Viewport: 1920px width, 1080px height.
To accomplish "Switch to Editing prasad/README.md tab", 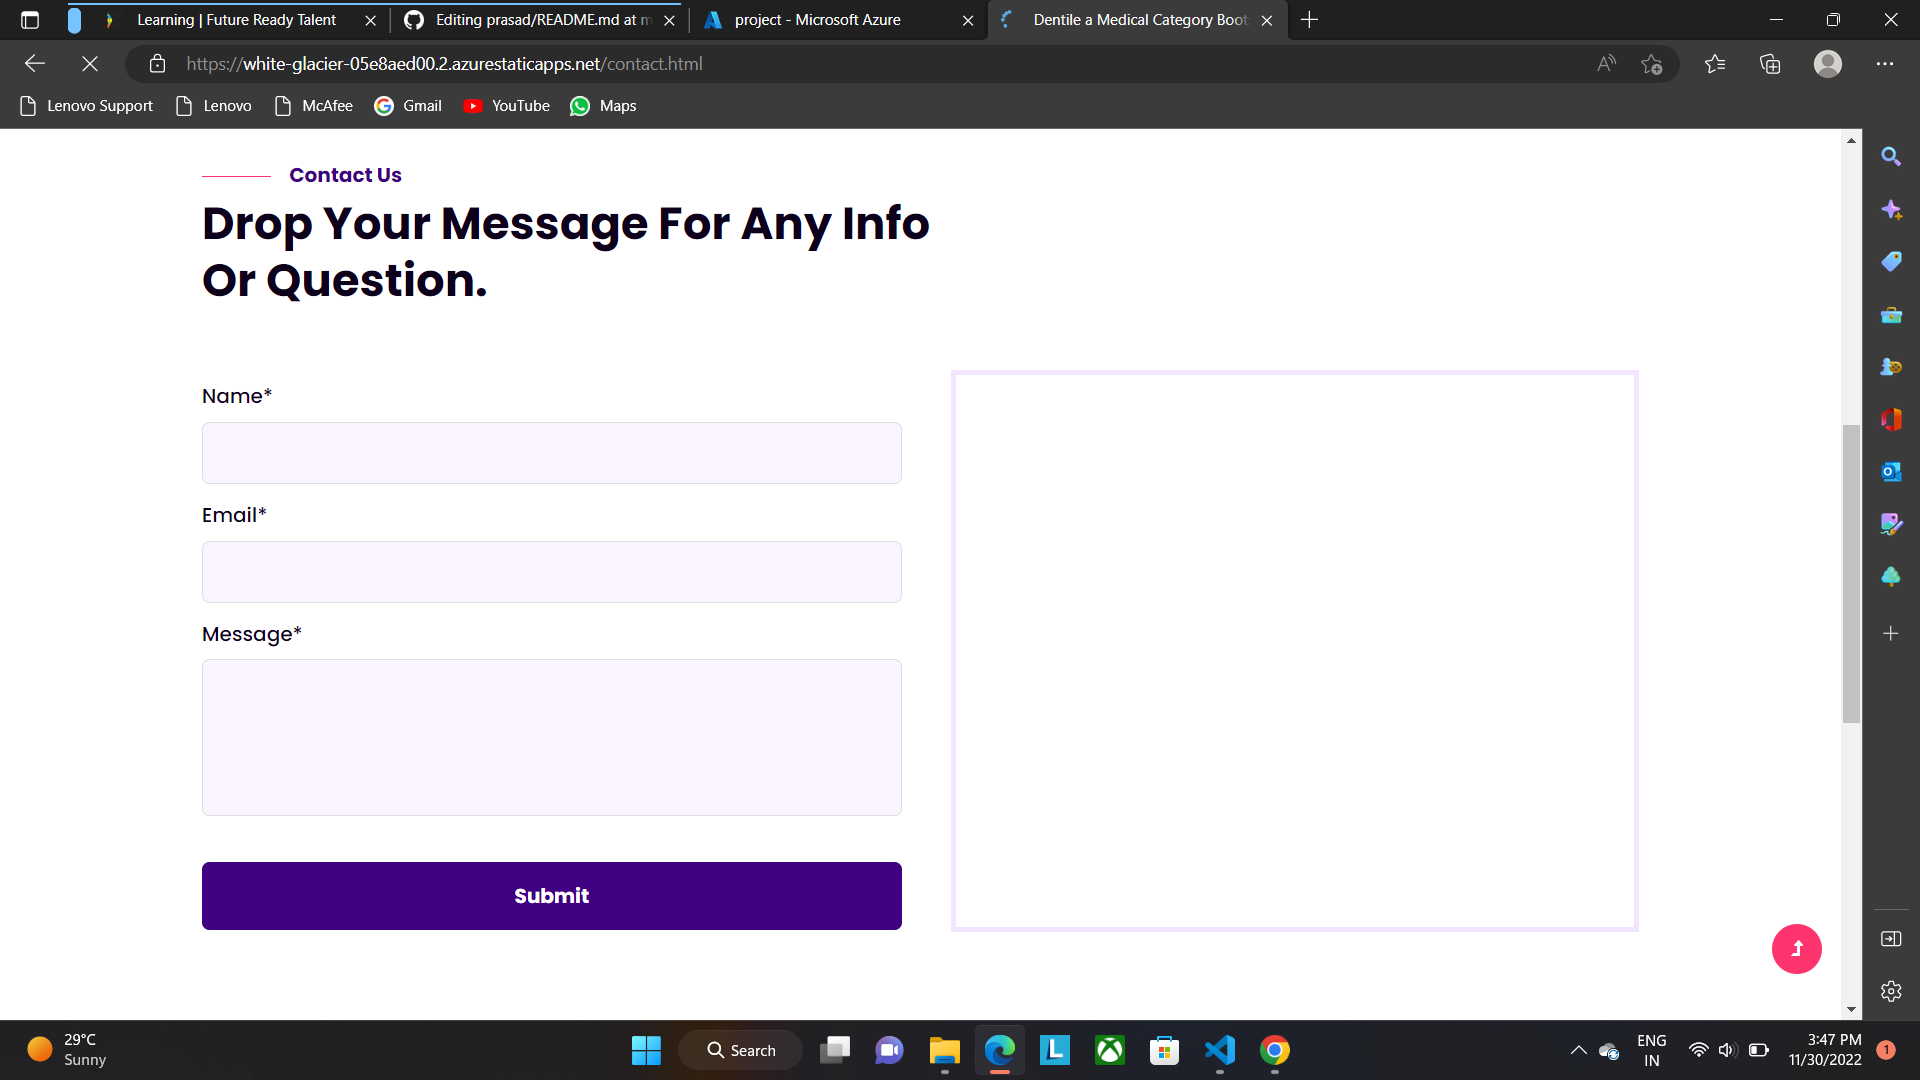I will 540,20.
